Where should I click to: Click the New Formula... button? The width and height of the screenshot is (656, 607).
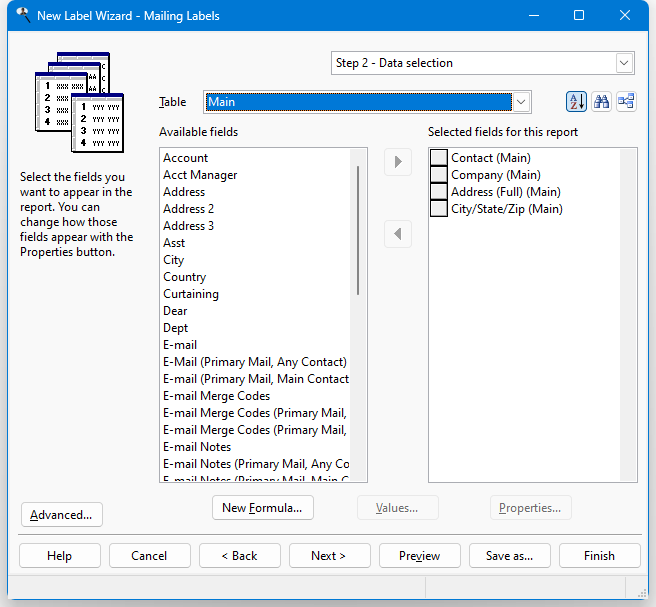coord(262,508)
